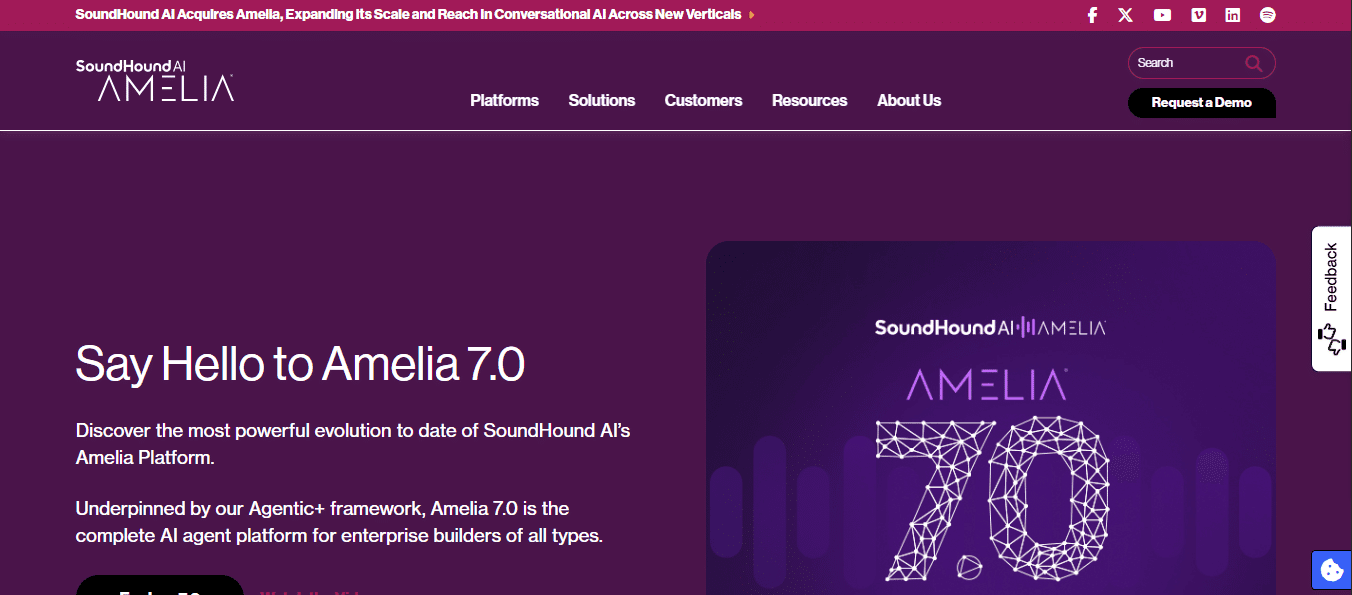Open the Customers menu item
Screen dimensions: 1352x595
[703, 100]
